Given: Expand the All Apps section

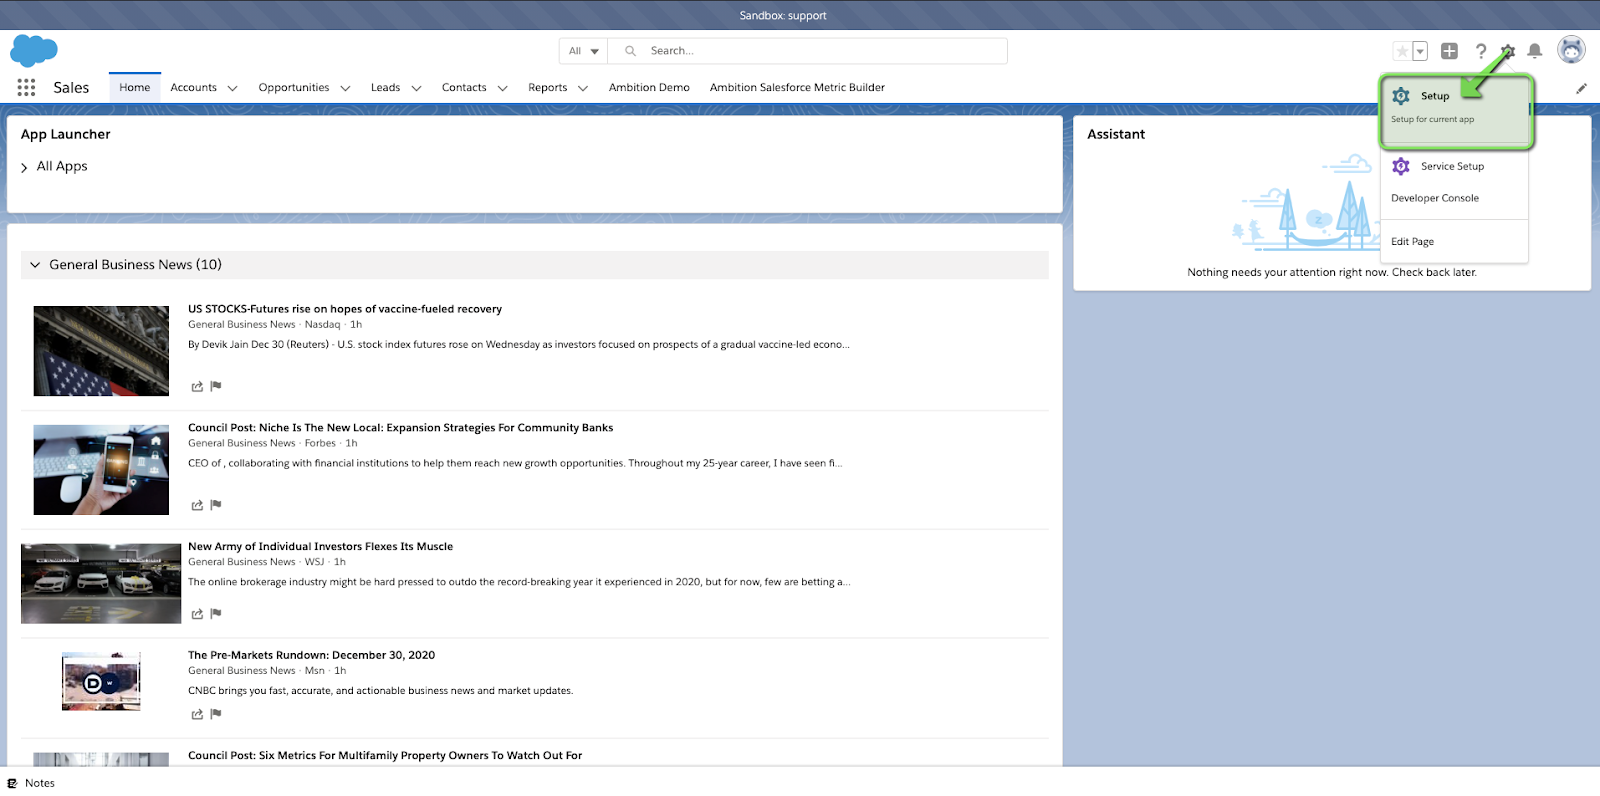Looking at the screenshot, I should point(24,167).
